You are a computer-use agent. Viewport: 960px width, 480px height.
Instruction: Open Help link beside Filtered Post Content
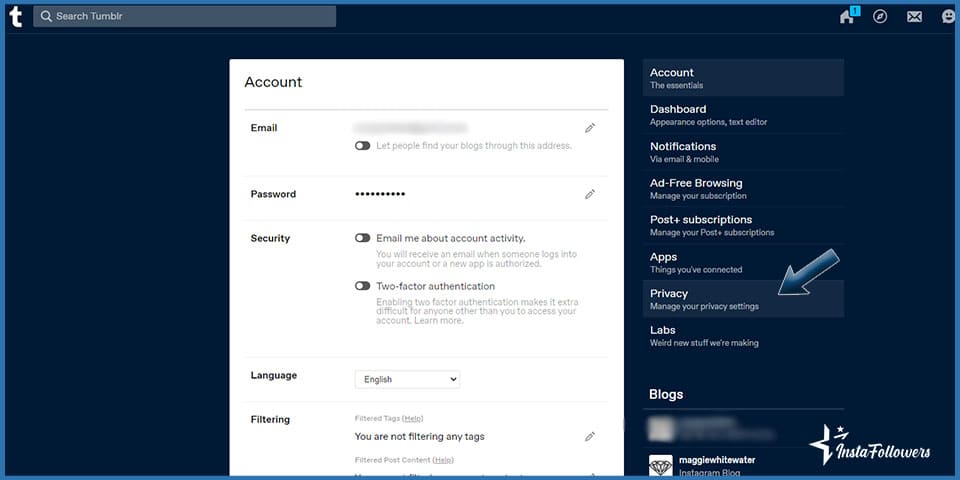443,460
